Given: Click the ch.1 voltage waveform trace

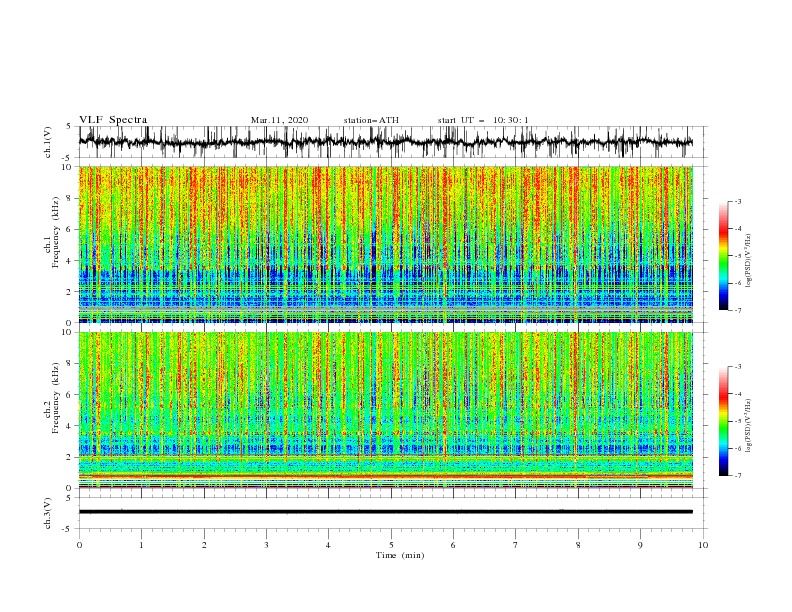Looking at the screenshot, I should click(386, 142).
